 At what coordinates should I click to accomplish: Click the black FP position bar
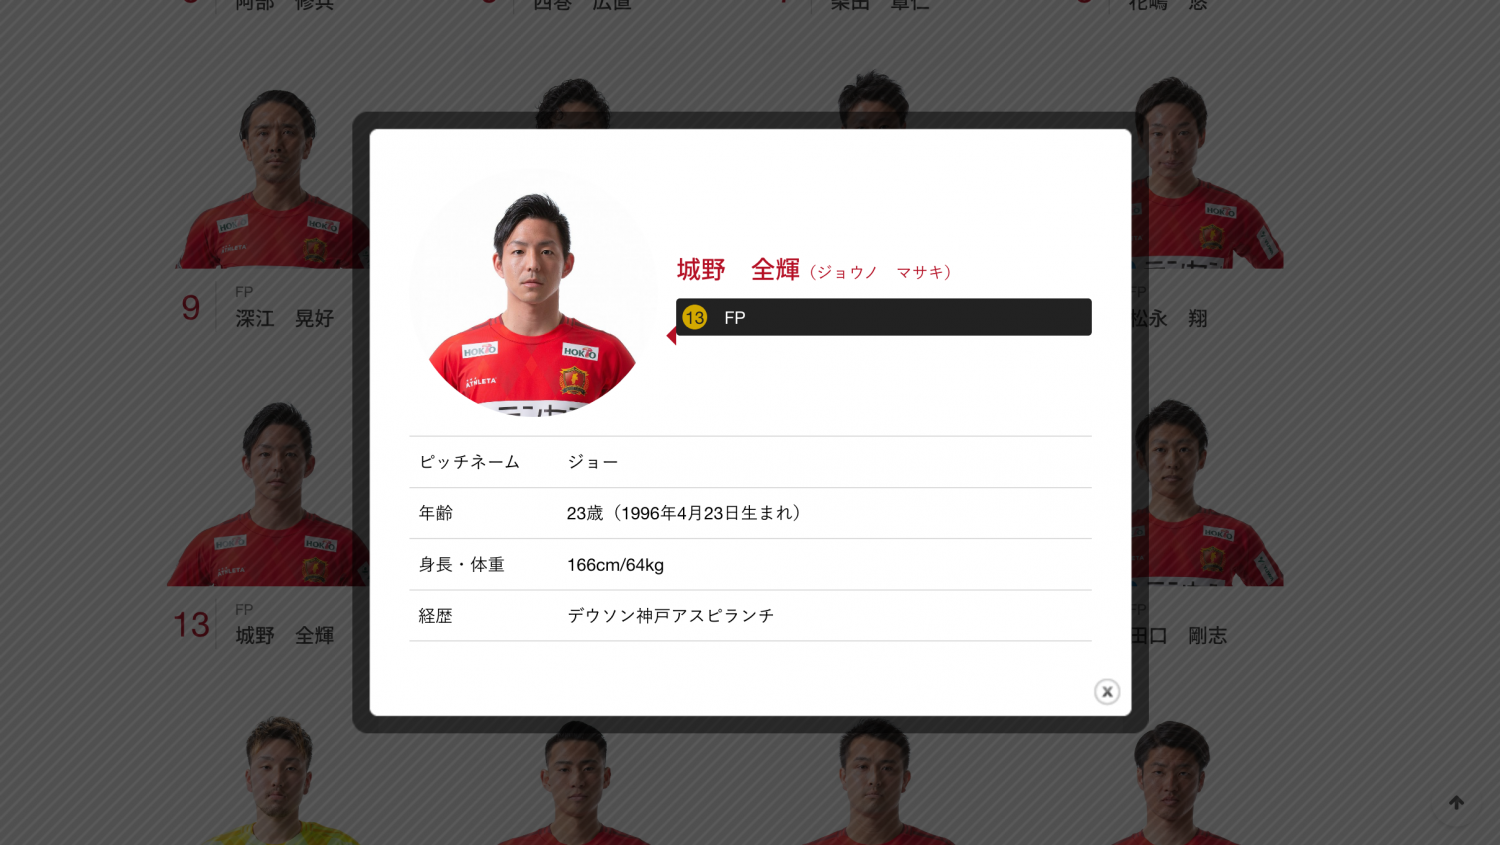(884, 317)
